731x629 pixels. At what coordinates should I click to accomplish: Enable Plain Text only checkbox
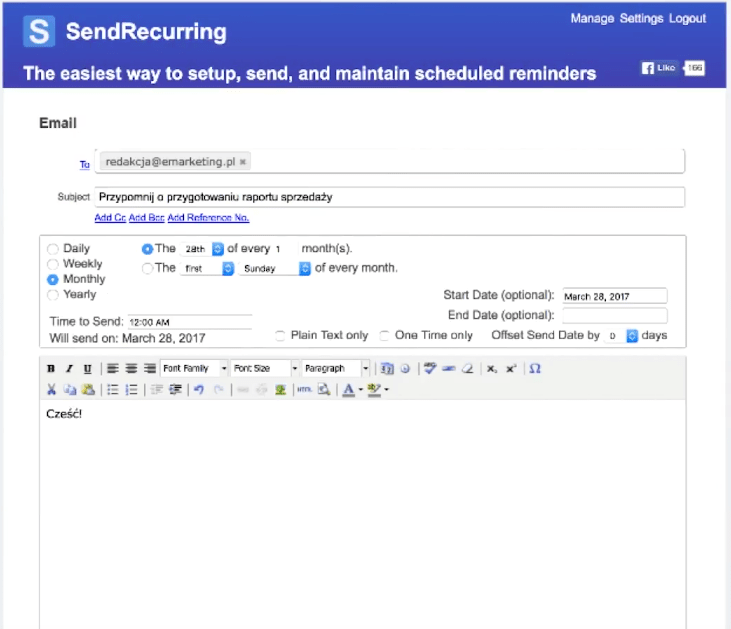pyautogui.click(x=280, y=335)
